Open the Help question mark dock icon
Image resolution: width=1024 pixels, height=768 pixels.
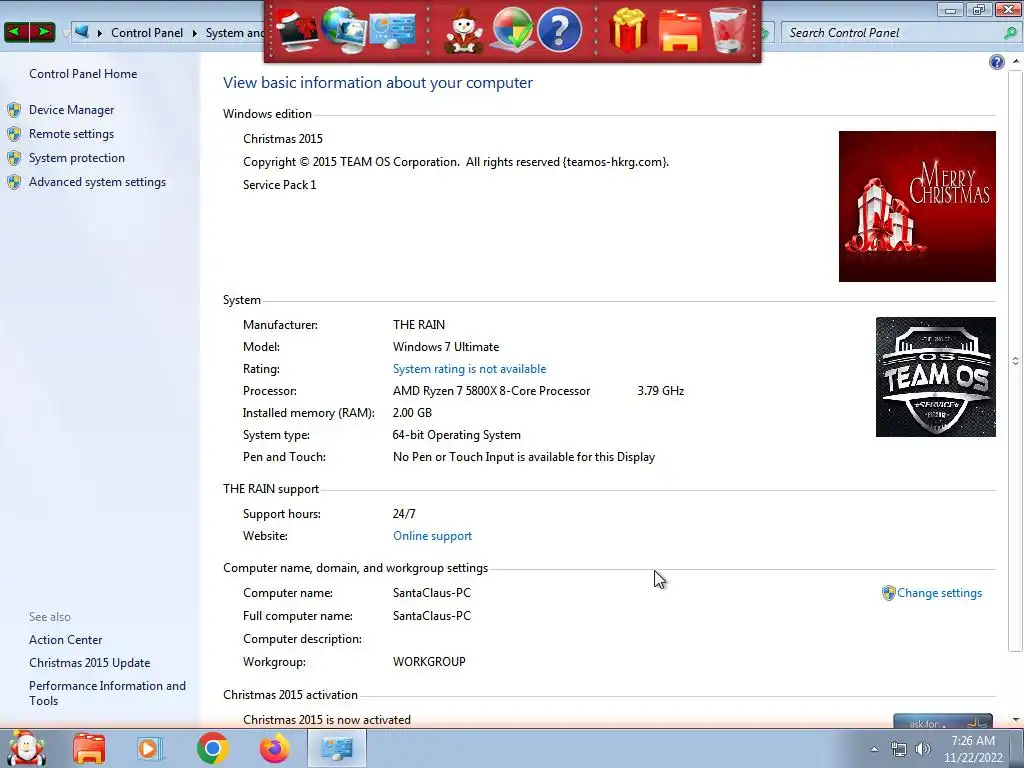click(x=559, y=30)
